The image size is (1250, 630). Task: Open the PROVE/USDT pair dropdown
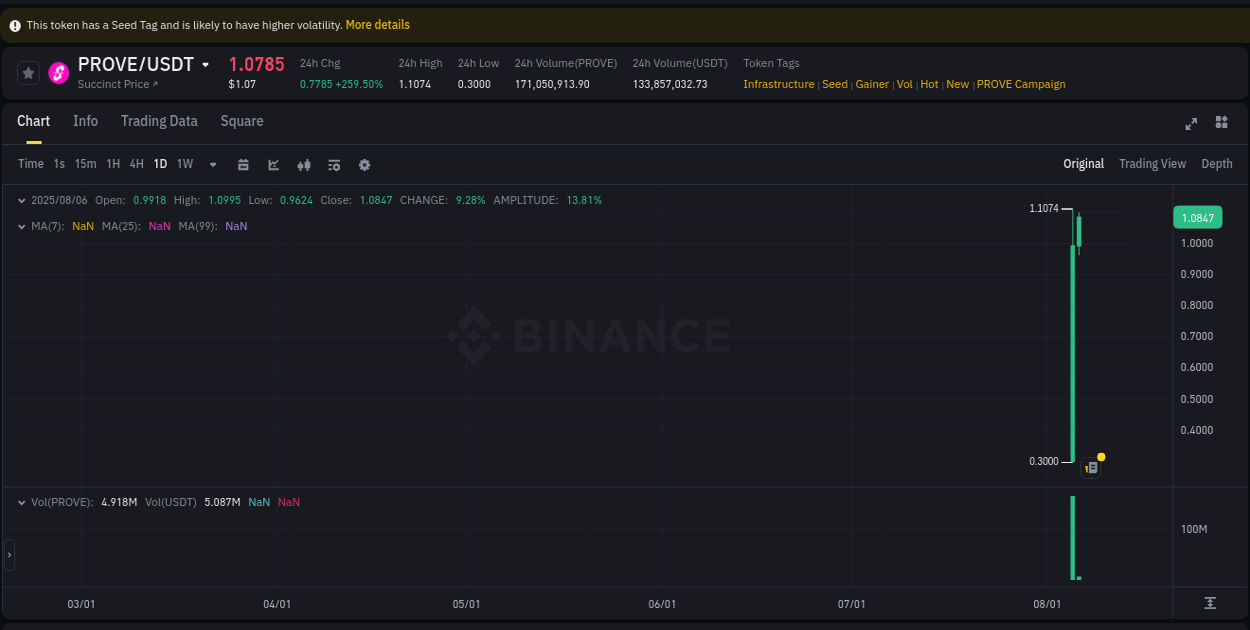point(206,64)
